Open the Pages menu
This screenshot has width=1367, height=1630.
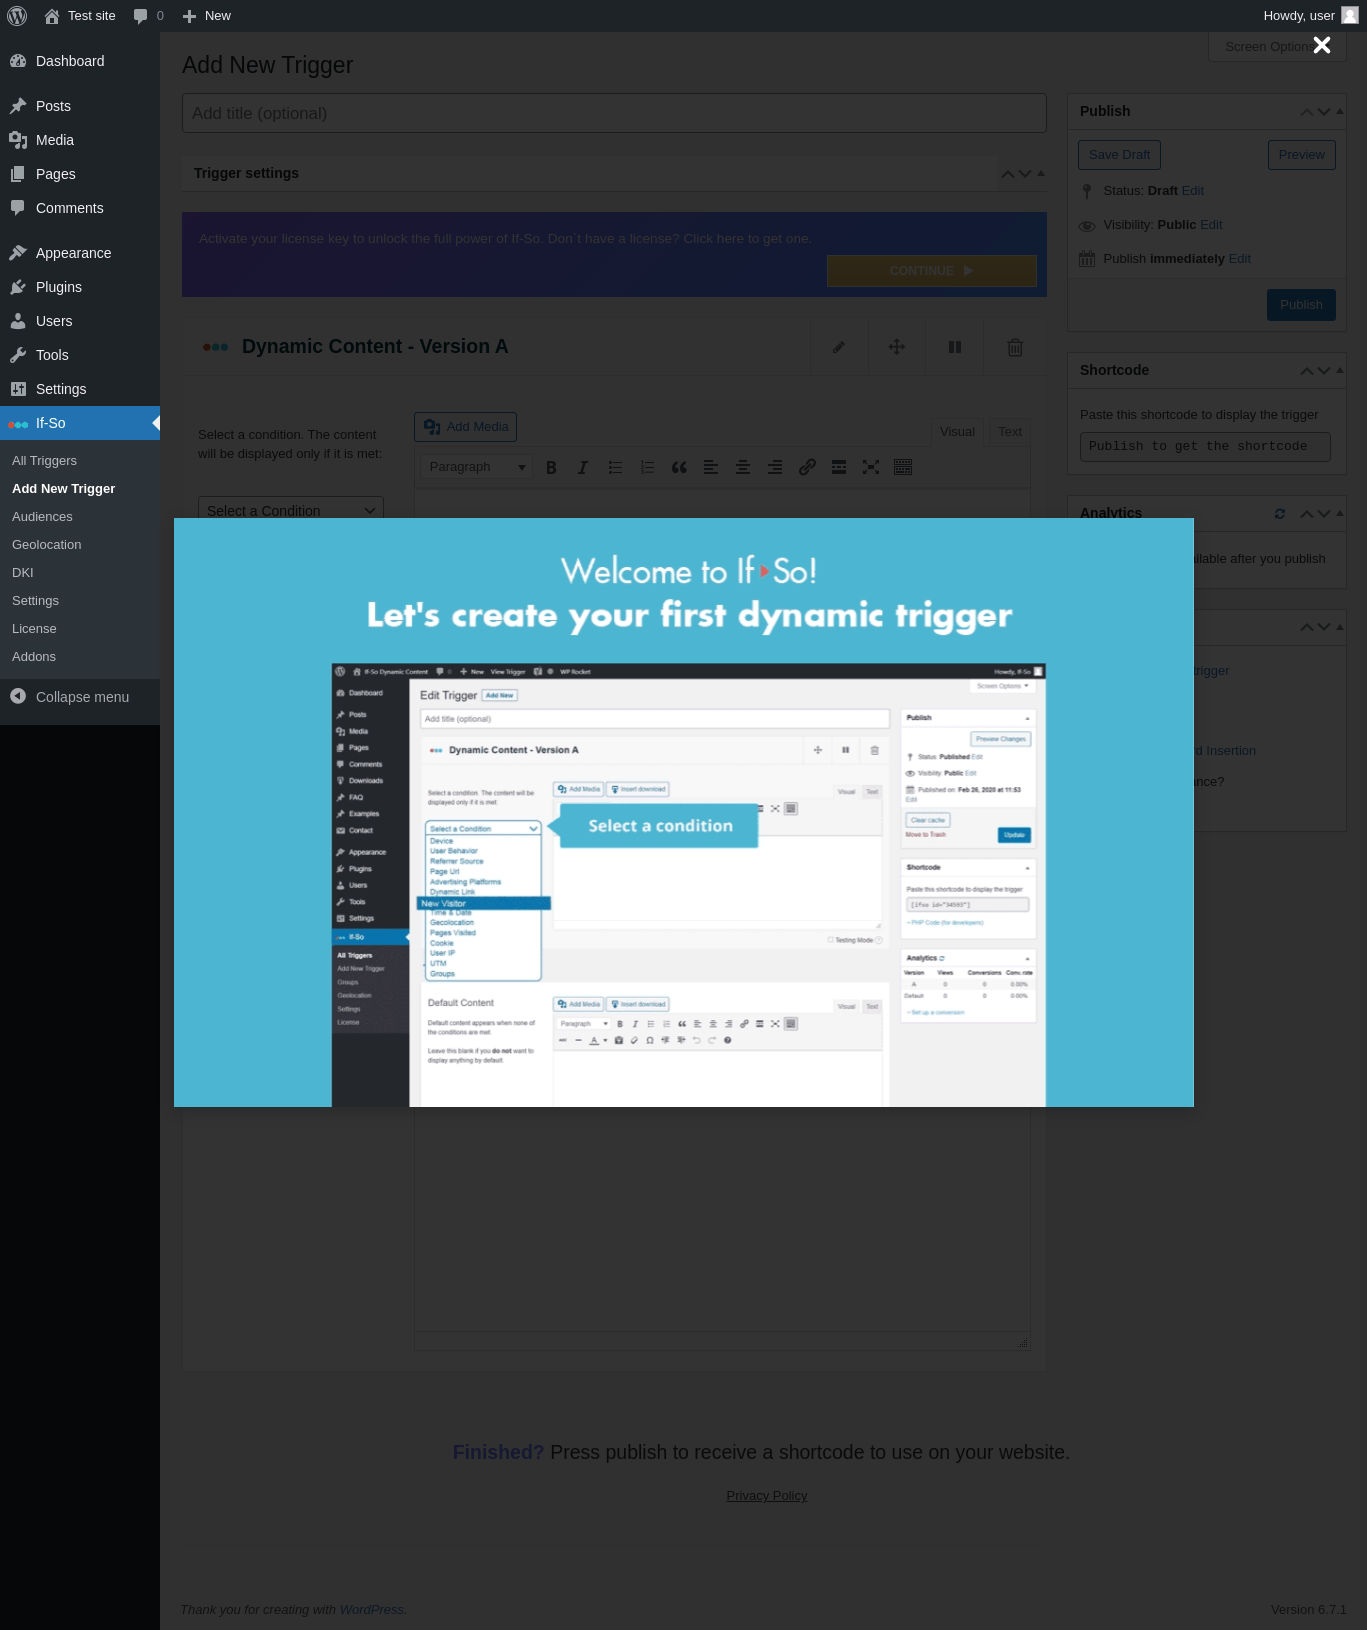(x=80, y=174)
